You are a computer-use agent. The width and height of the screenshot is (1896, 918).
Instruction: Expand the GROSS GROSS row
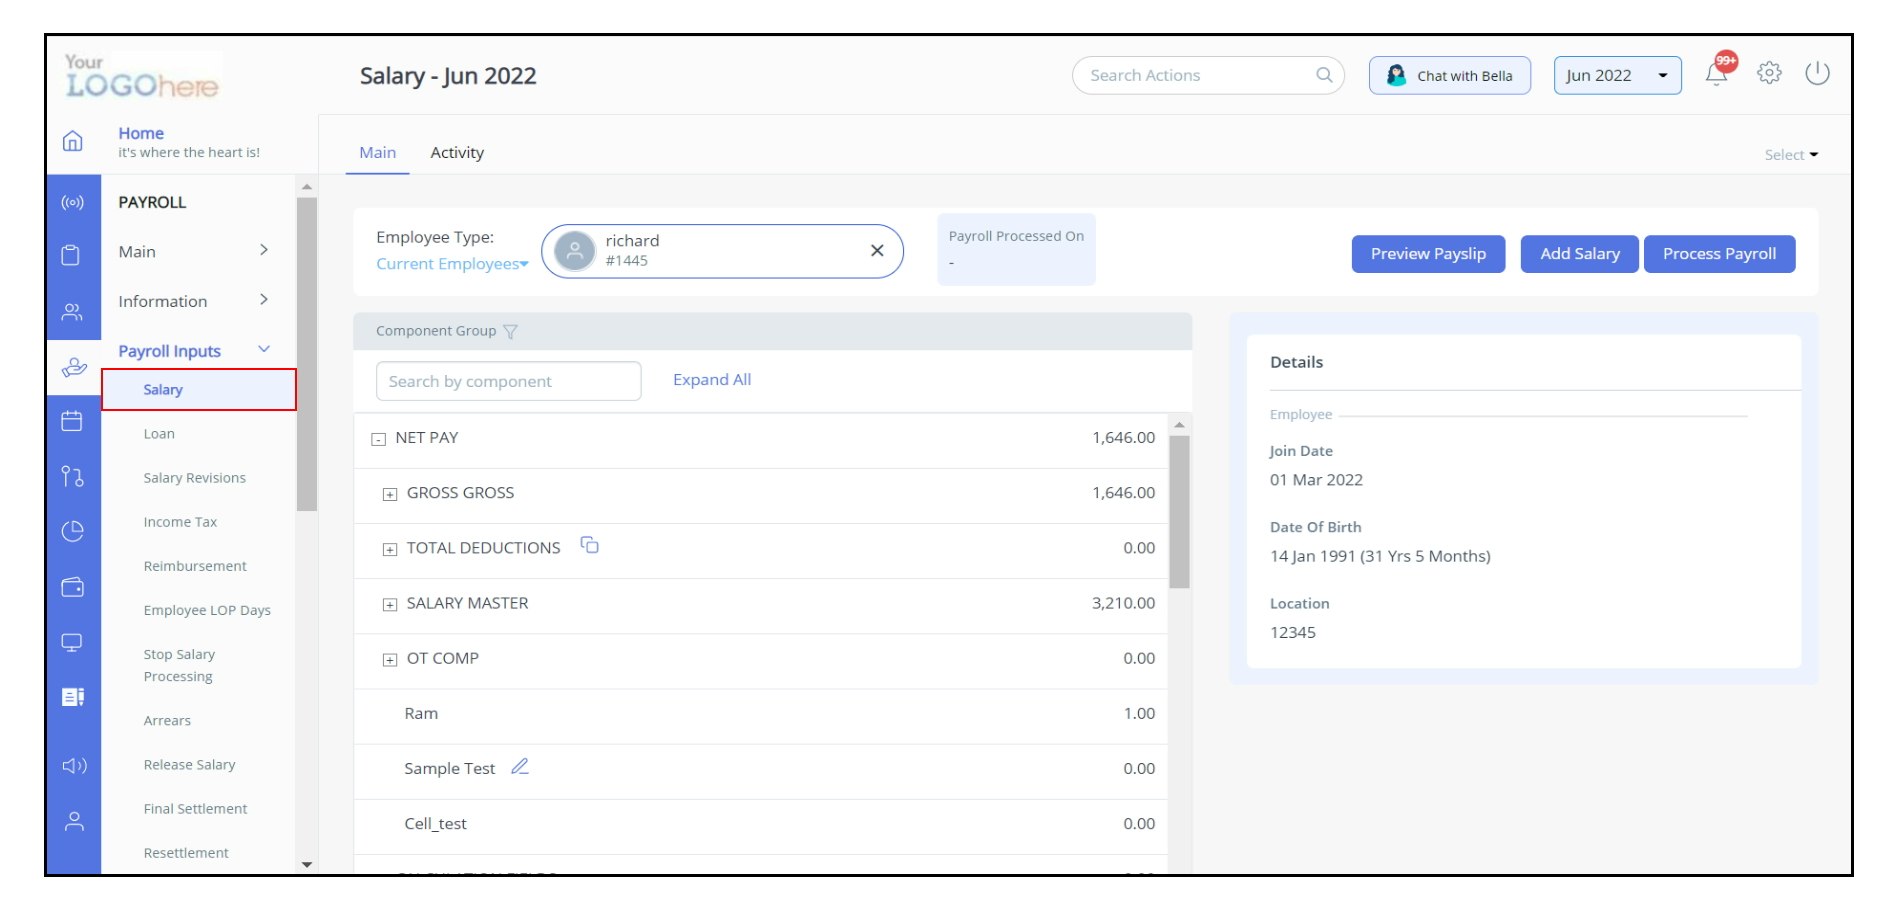click(390, 494)
